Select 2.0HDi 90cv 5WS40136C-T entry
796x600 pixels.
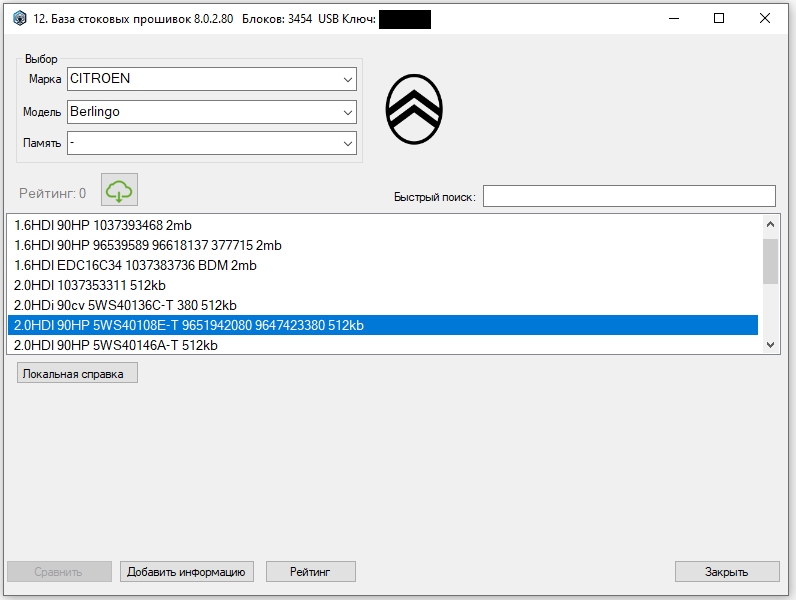[383, 305]
